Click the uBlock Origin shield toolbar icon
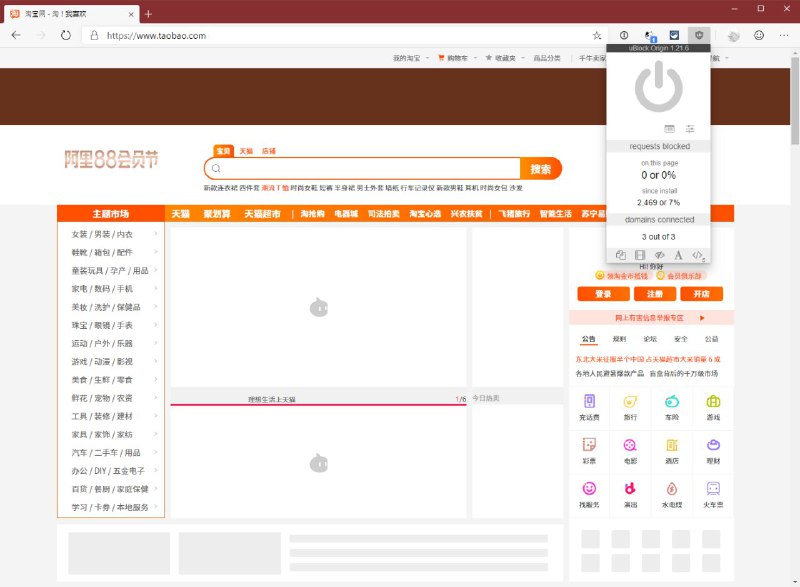800x587 pixels. point(699,35)
